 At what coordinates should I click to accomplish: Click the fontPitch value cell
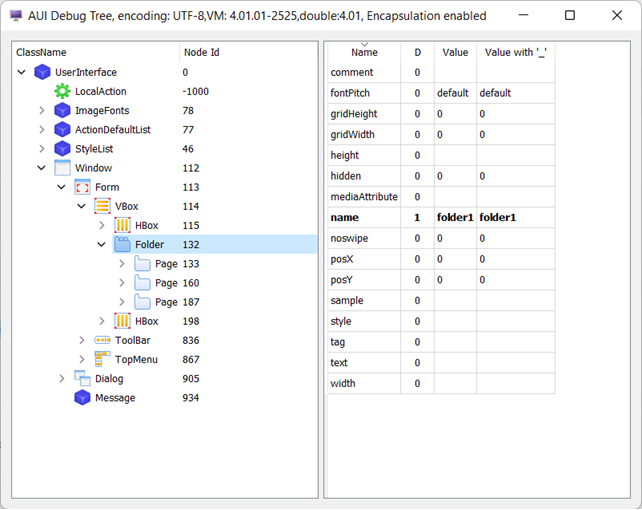[x=453, y=93]
